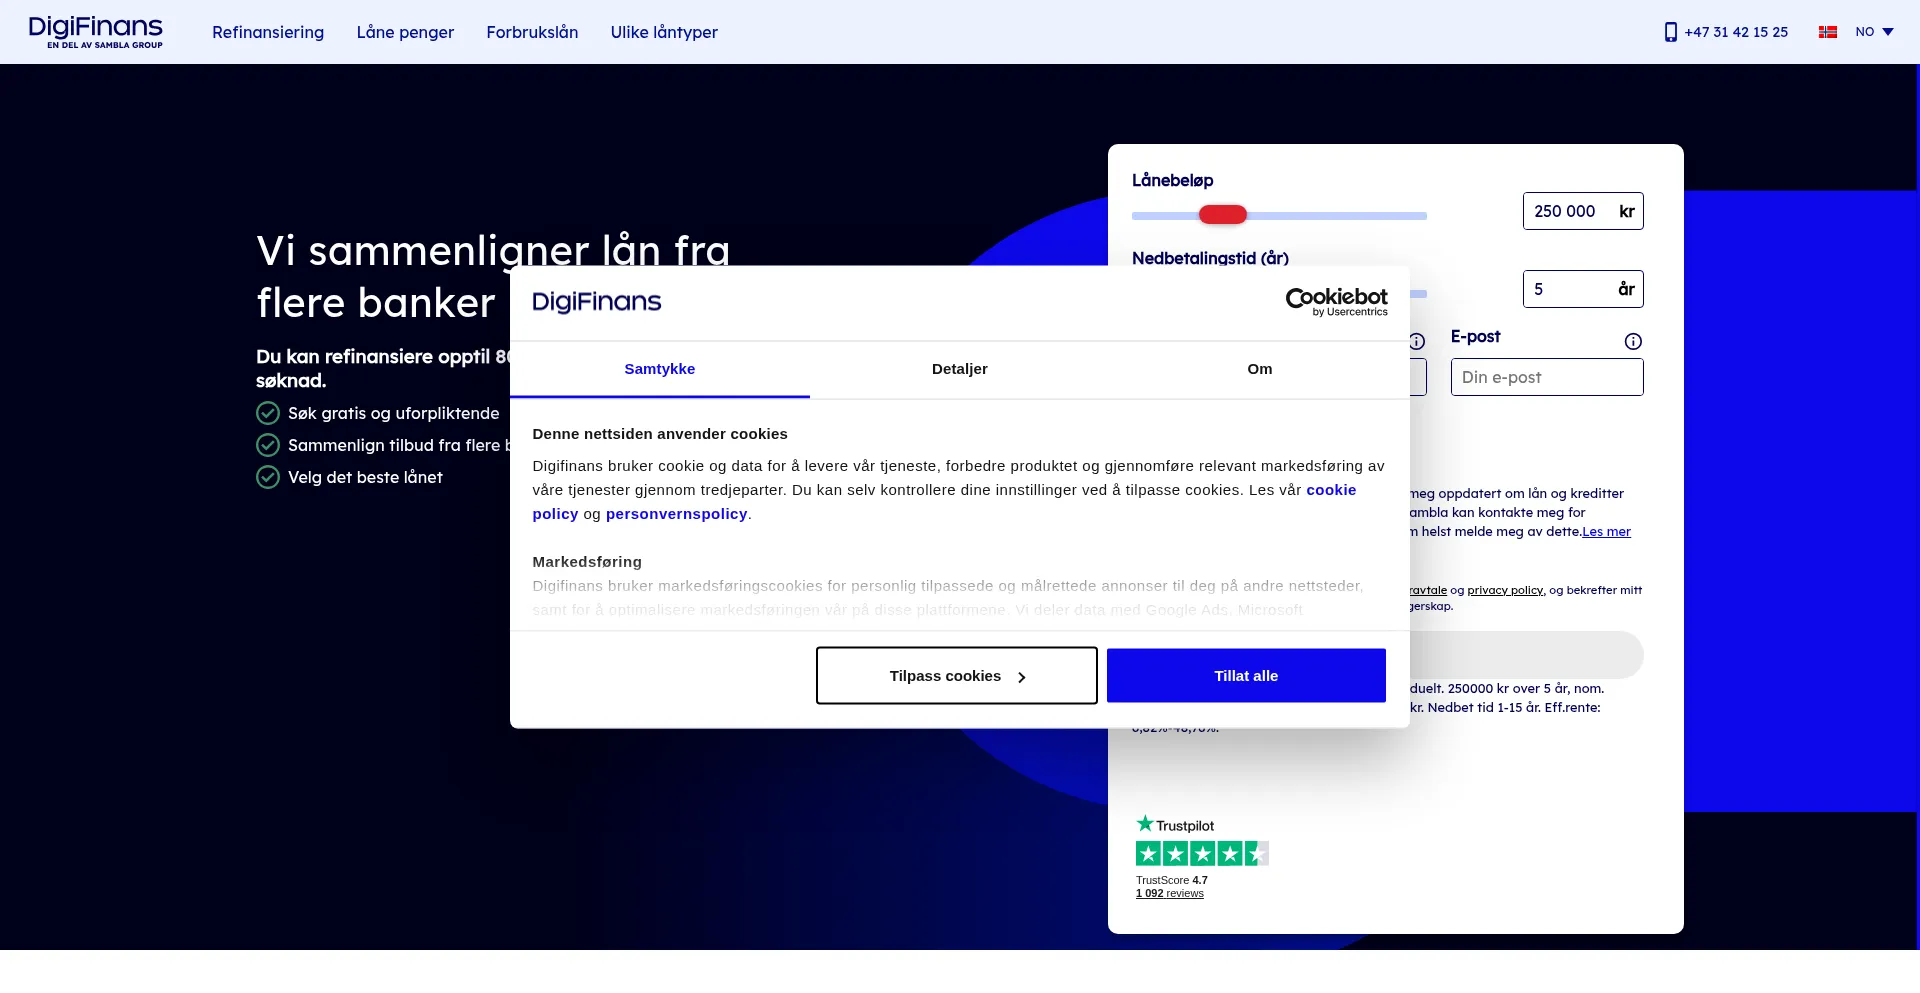Adjust the Lånebeløp slider handle
Viewport: 1920px width, 993px height.
pyautogui.click(x=1223, y=214)
